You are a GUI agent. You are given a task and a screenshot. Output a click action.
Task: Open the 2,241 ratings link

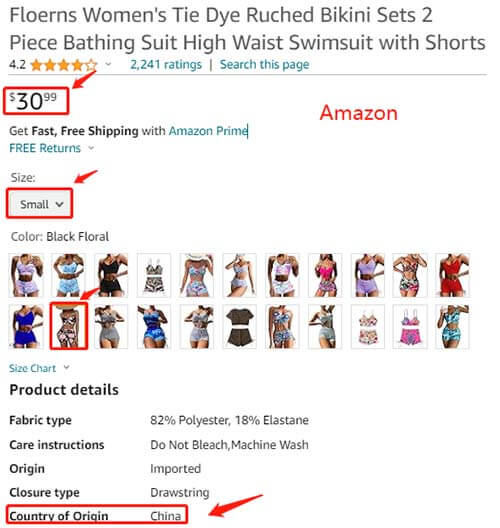click(x=166, y=64)
